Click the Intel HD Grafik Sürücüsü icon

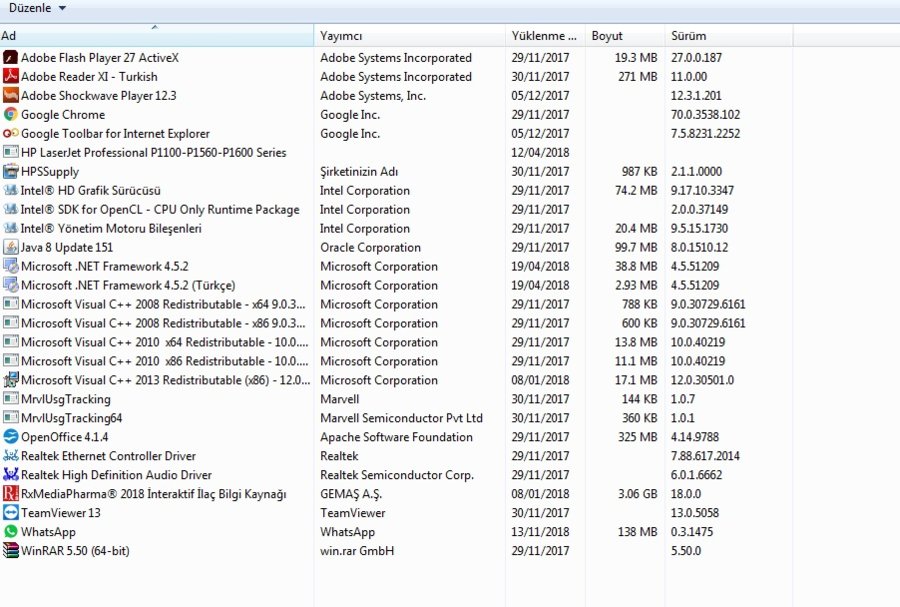(x=10, y=190)
